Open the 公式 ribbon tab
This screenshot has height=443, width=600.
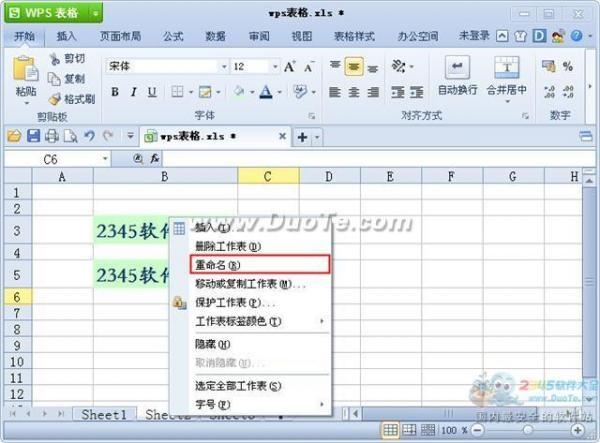click(173, 36)
